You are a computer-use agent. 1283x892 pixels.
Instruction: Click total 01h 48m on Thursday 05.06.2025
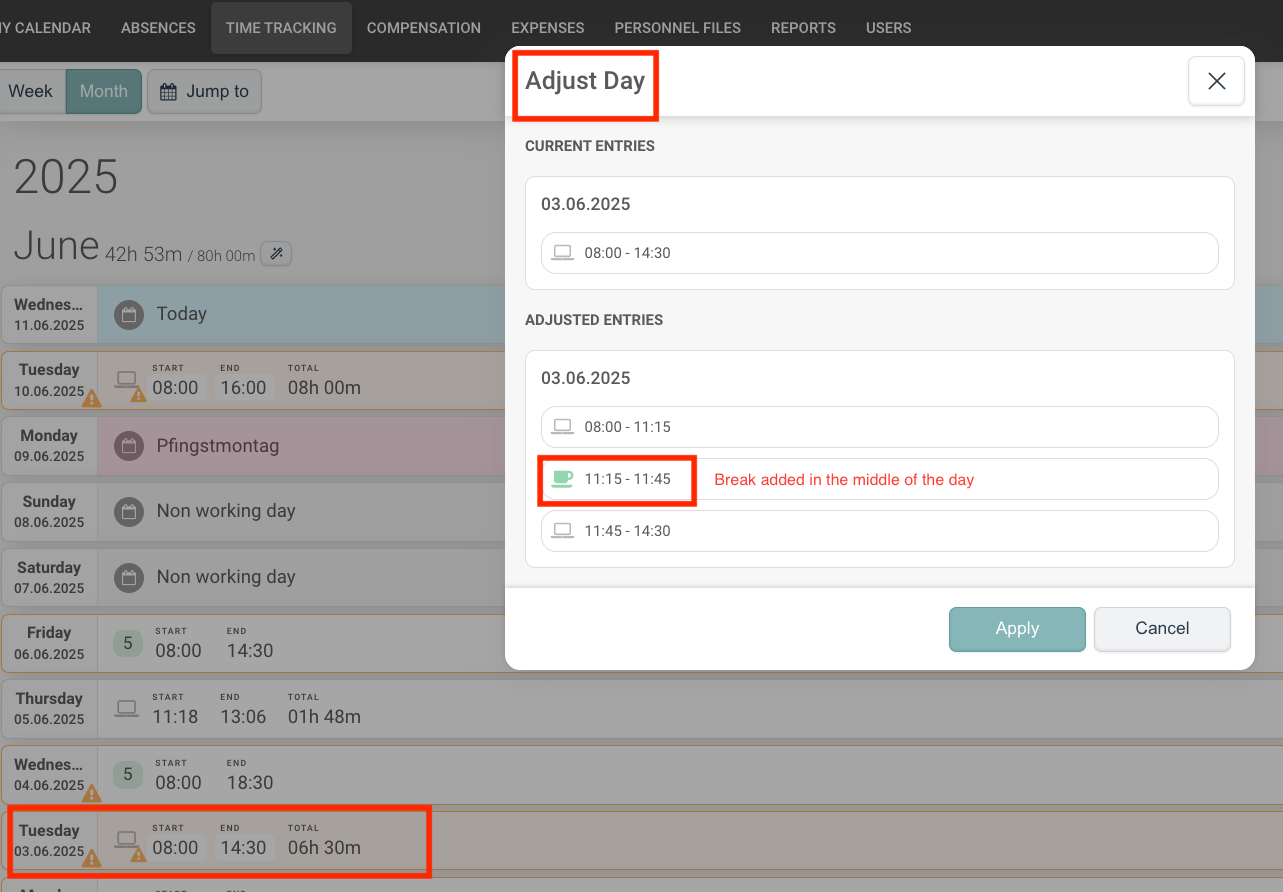pos(324,717)
